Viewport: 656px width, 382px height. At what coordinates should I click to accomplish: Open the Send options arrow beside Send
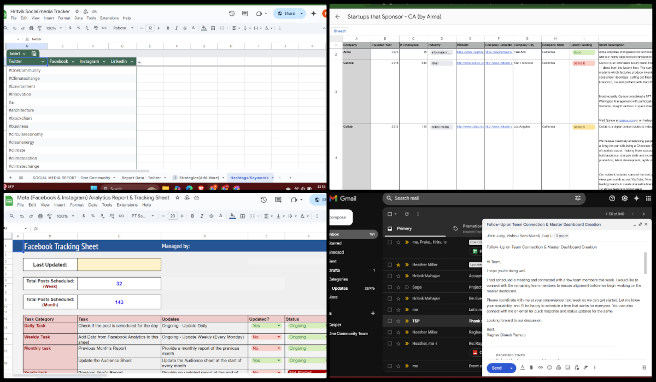(511, 368)
